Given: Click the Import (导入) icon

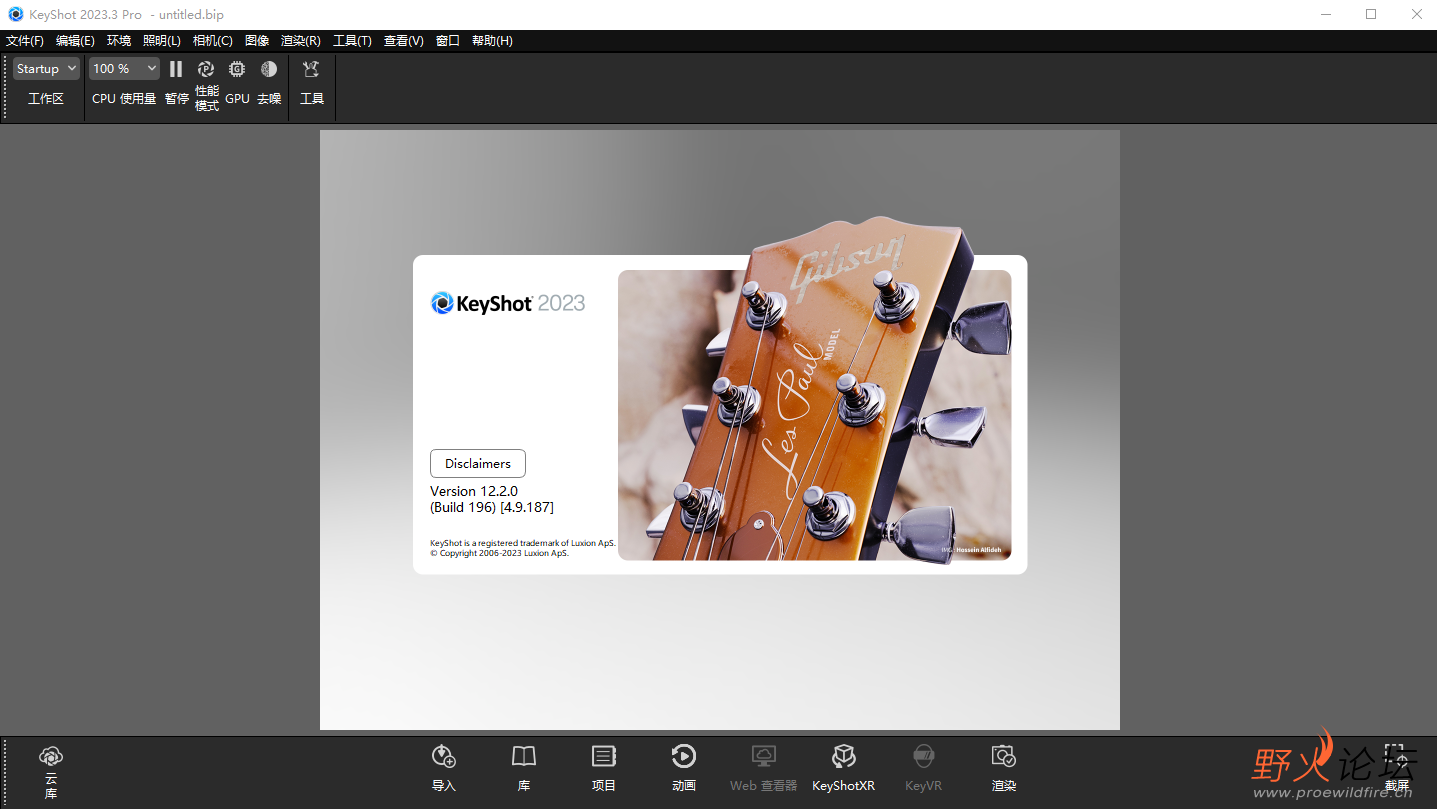Looking at the screenshot, I should pos(444,756).
